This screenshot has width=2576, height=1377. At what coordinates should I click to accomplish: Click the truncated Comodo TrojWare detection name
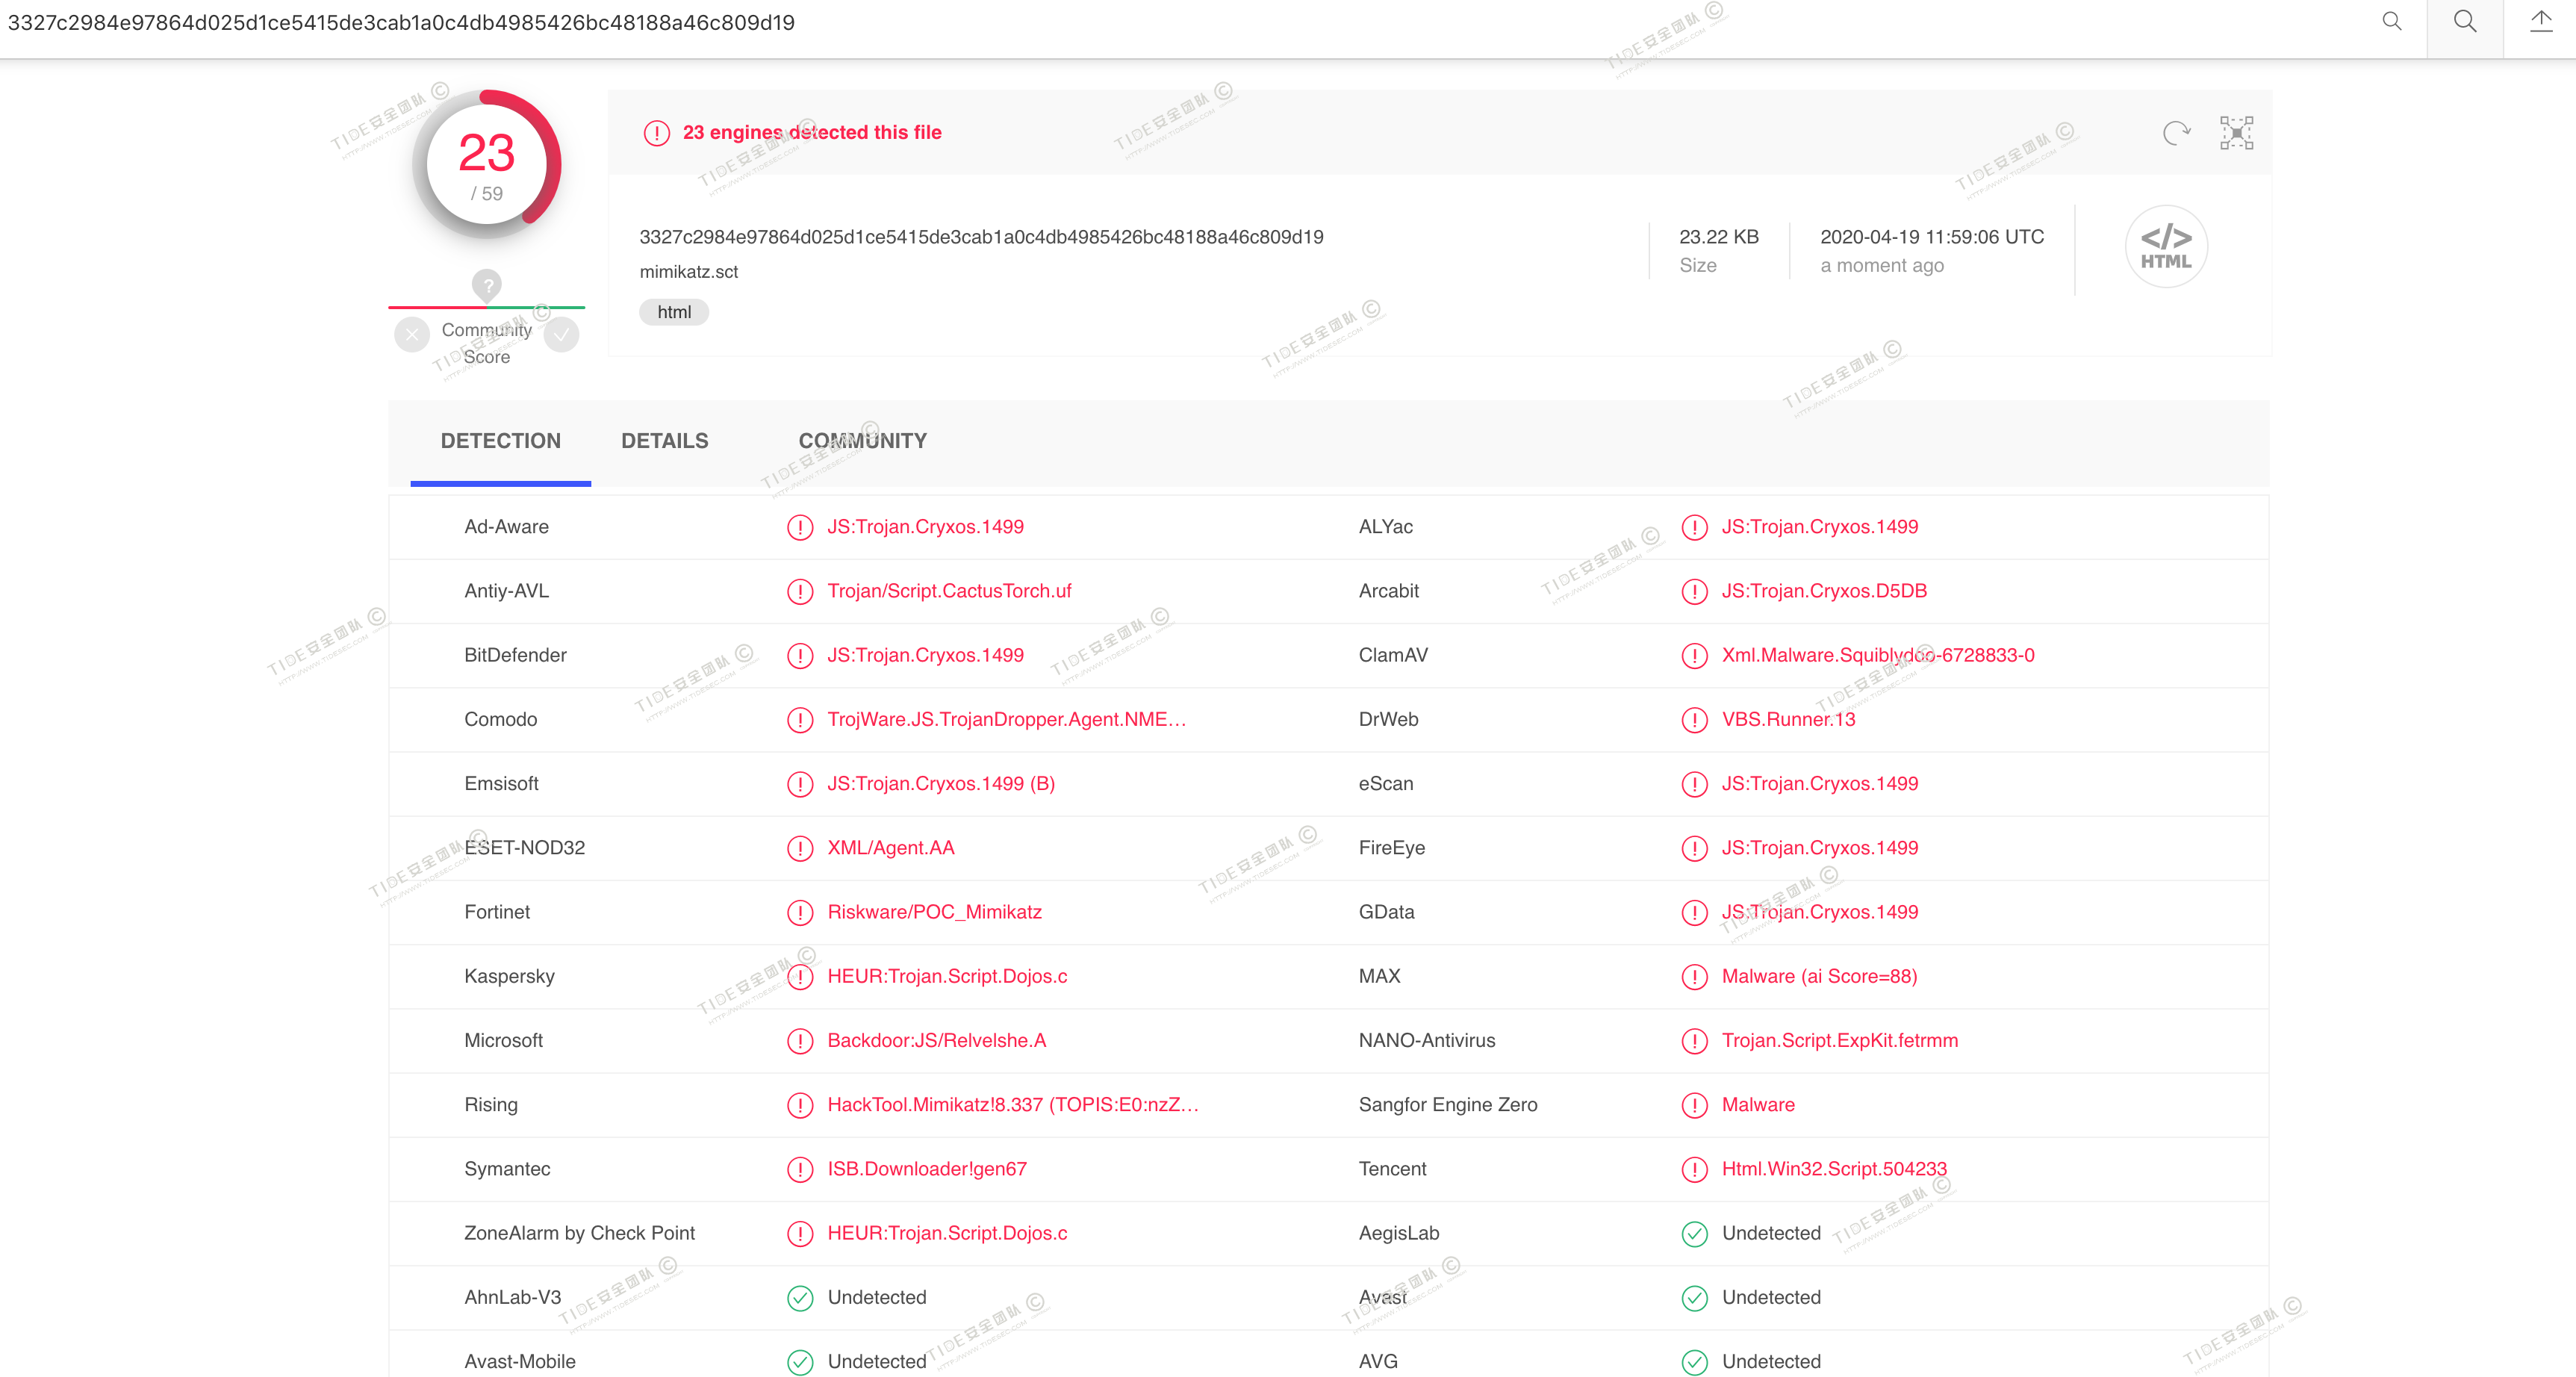pyautogui.click(x=1006, y=719)
